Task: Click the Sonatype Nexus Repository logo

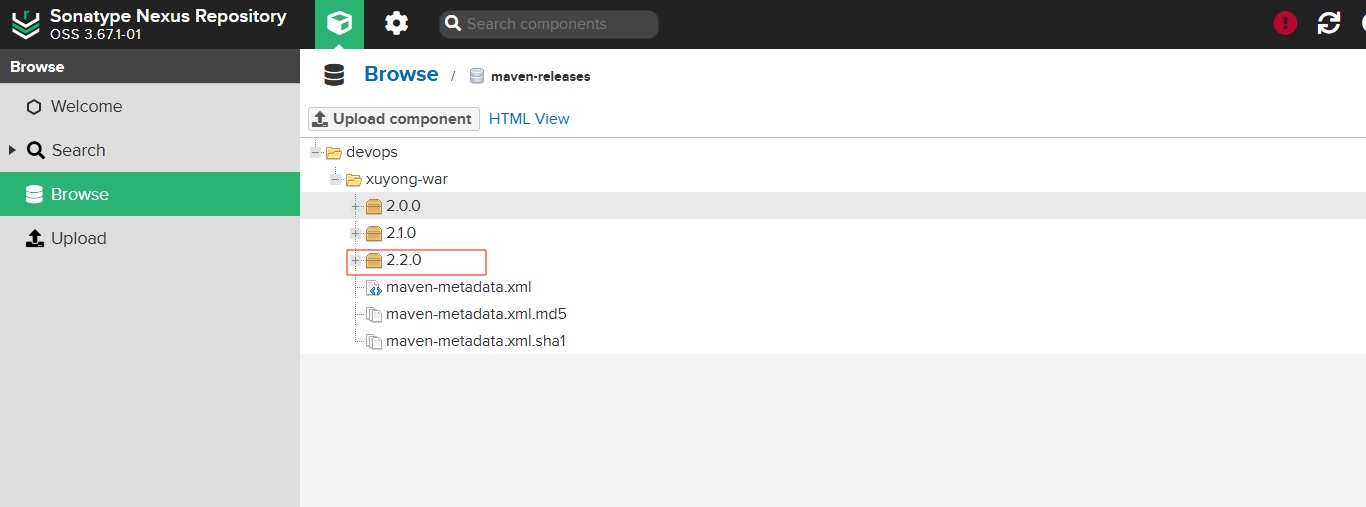Action: (x=25, y=24)
